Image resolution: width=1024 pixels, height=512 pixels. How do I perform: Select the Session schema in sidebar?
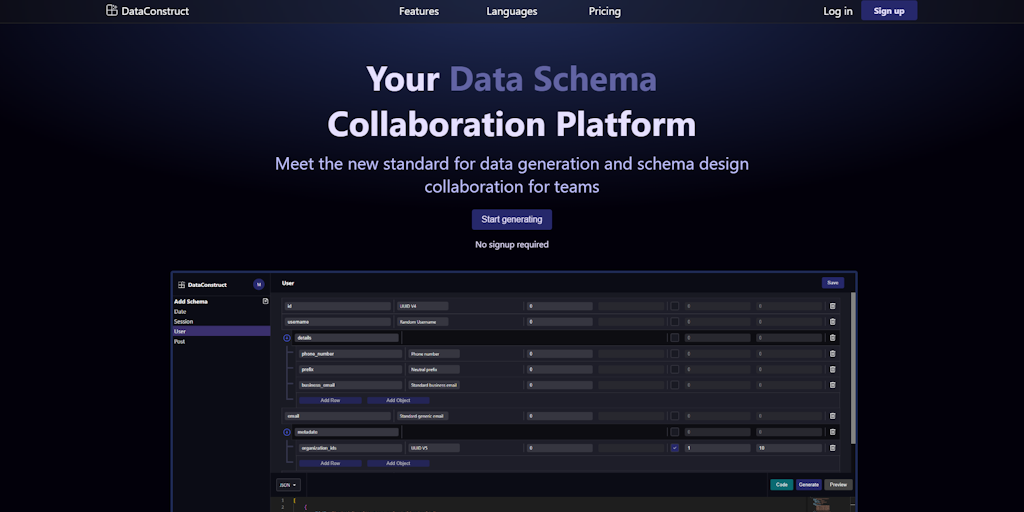184,321
